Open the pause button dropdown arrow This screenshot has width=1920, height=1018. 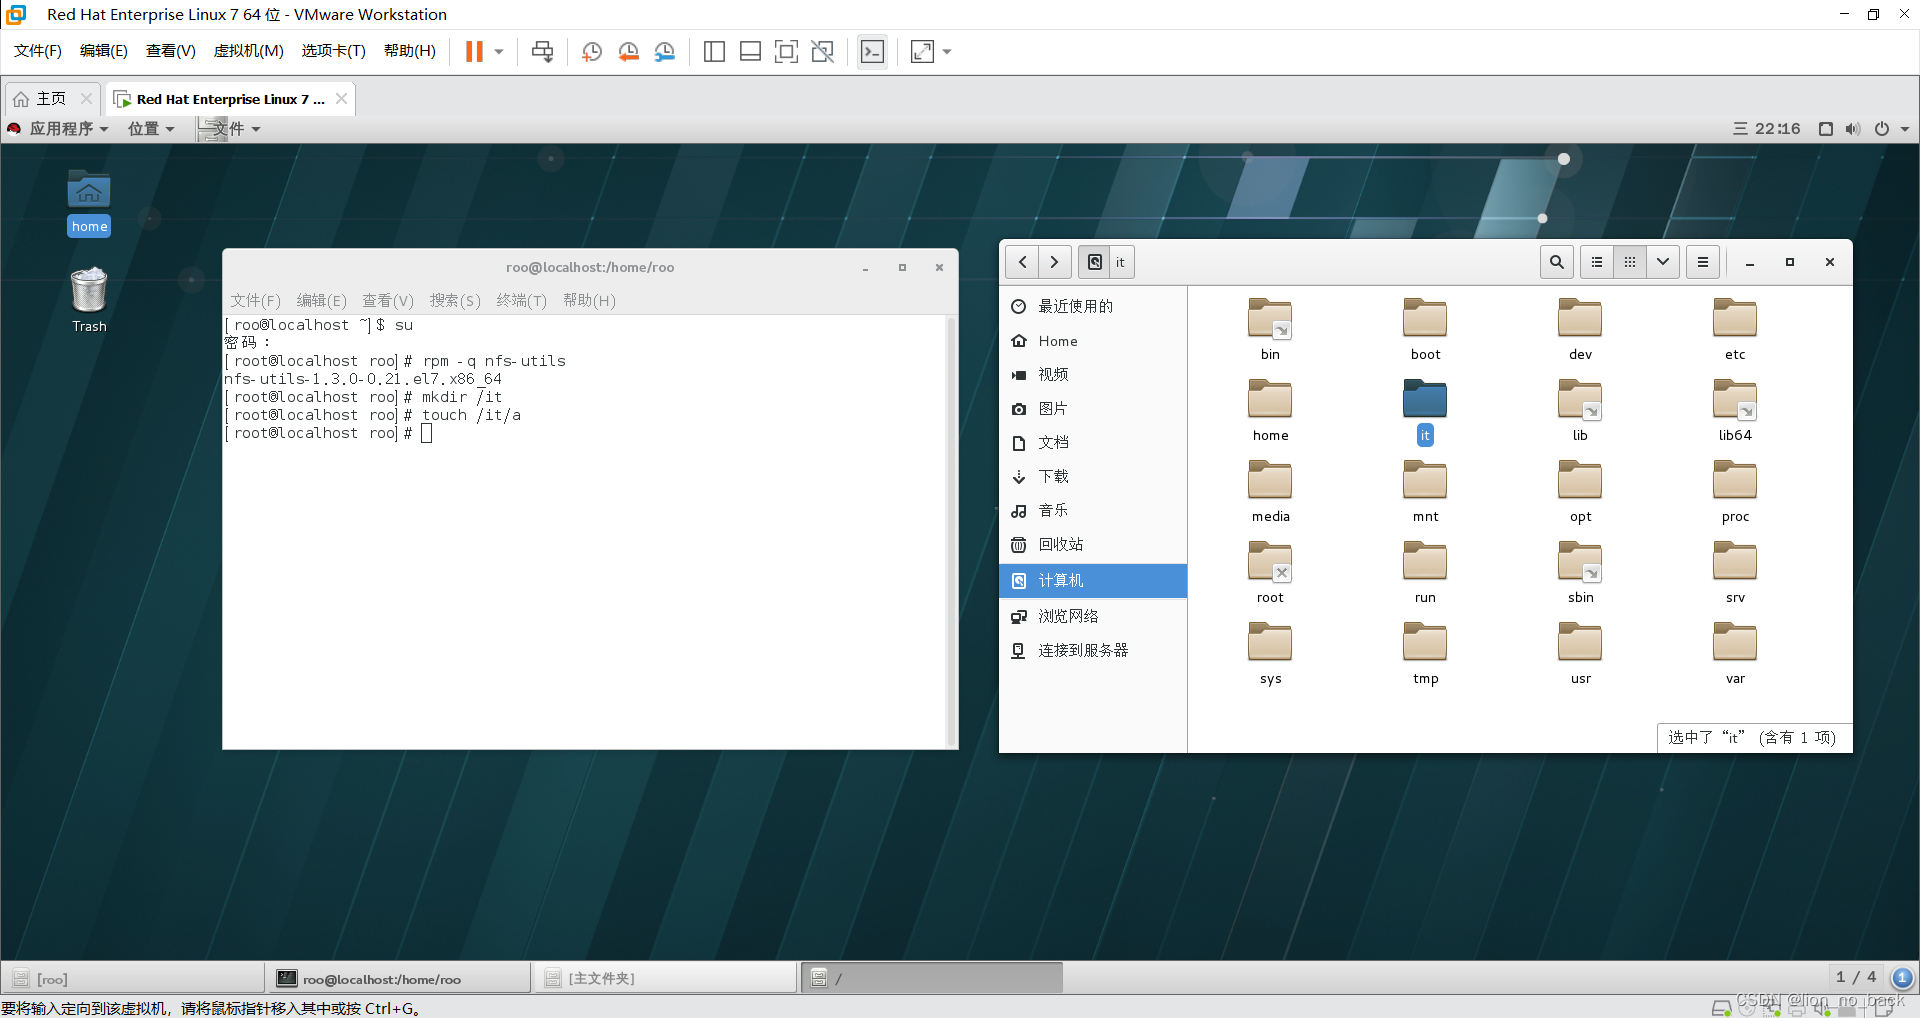(x=499, y=51)
